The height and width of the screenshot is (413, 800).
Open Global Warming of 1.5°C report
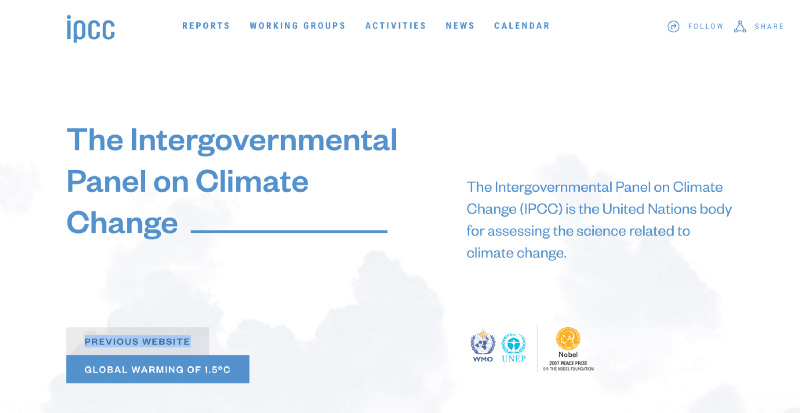coord(158,369)
